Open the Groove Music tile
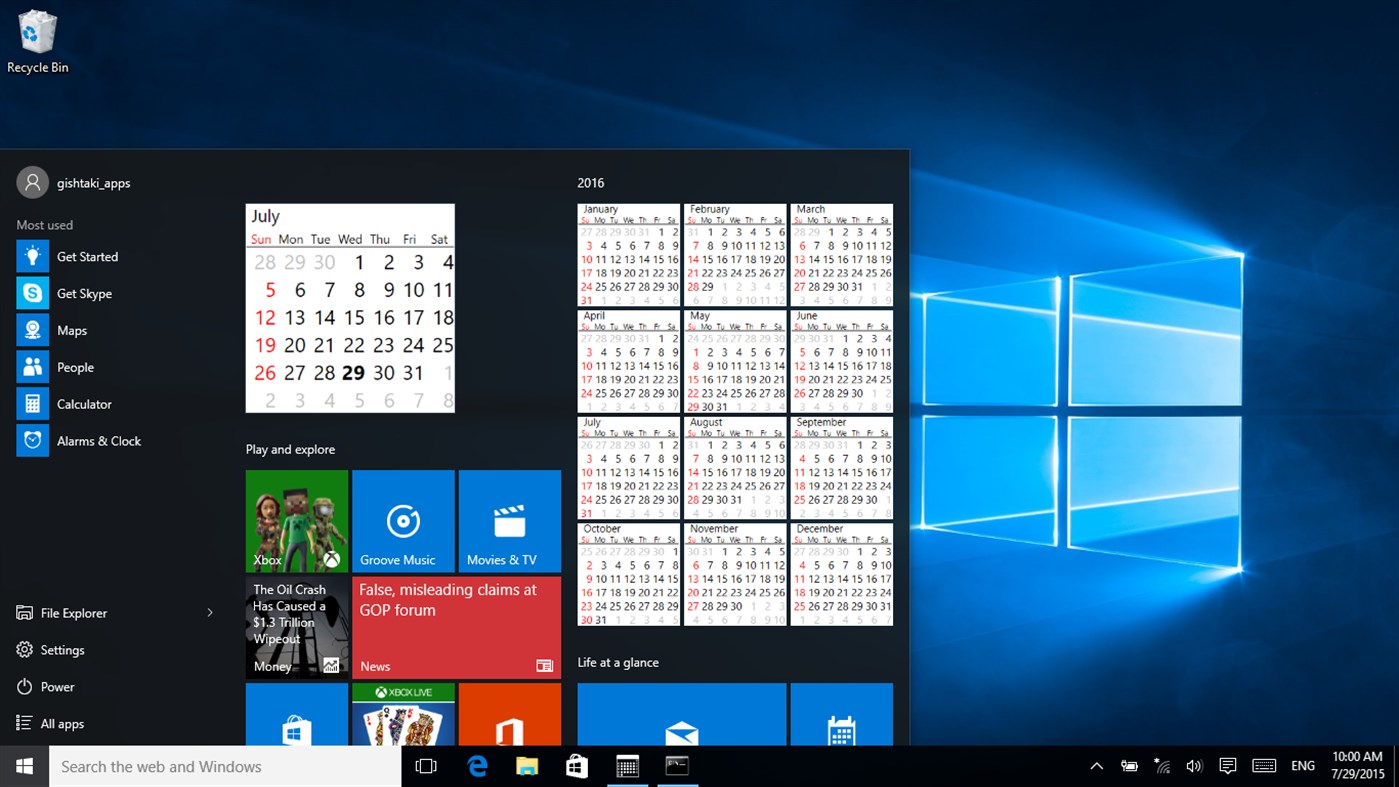Screen dimensions: 1399x787 coord(403,520)
